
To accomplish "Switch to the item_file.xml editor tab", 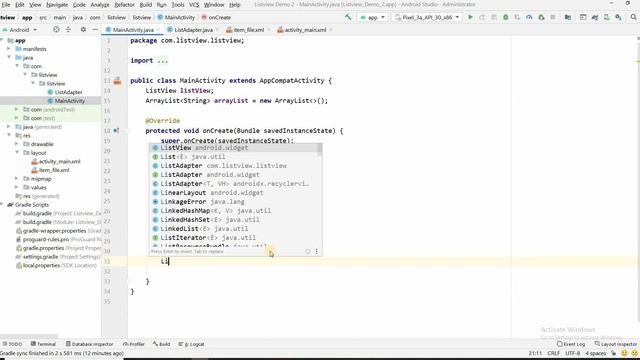I will pyautogui.click(x=248, y=30).
